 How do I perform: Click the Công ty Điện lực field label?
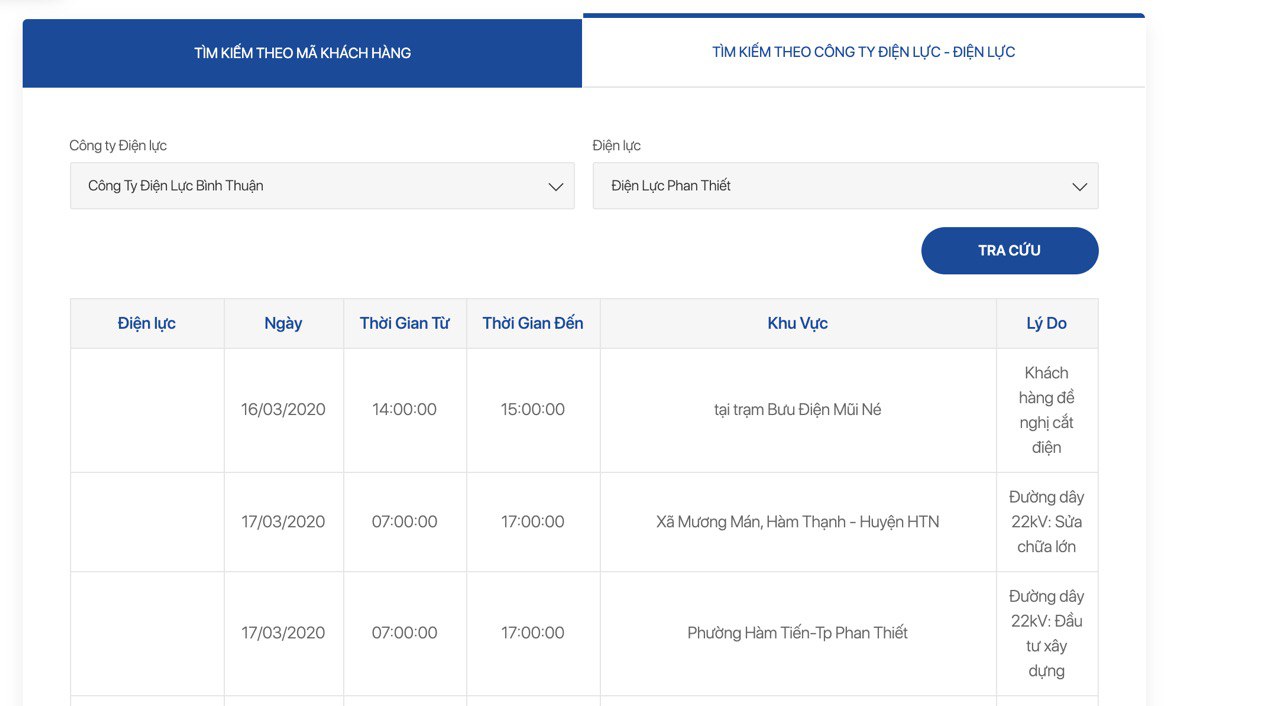pos(118,146)
